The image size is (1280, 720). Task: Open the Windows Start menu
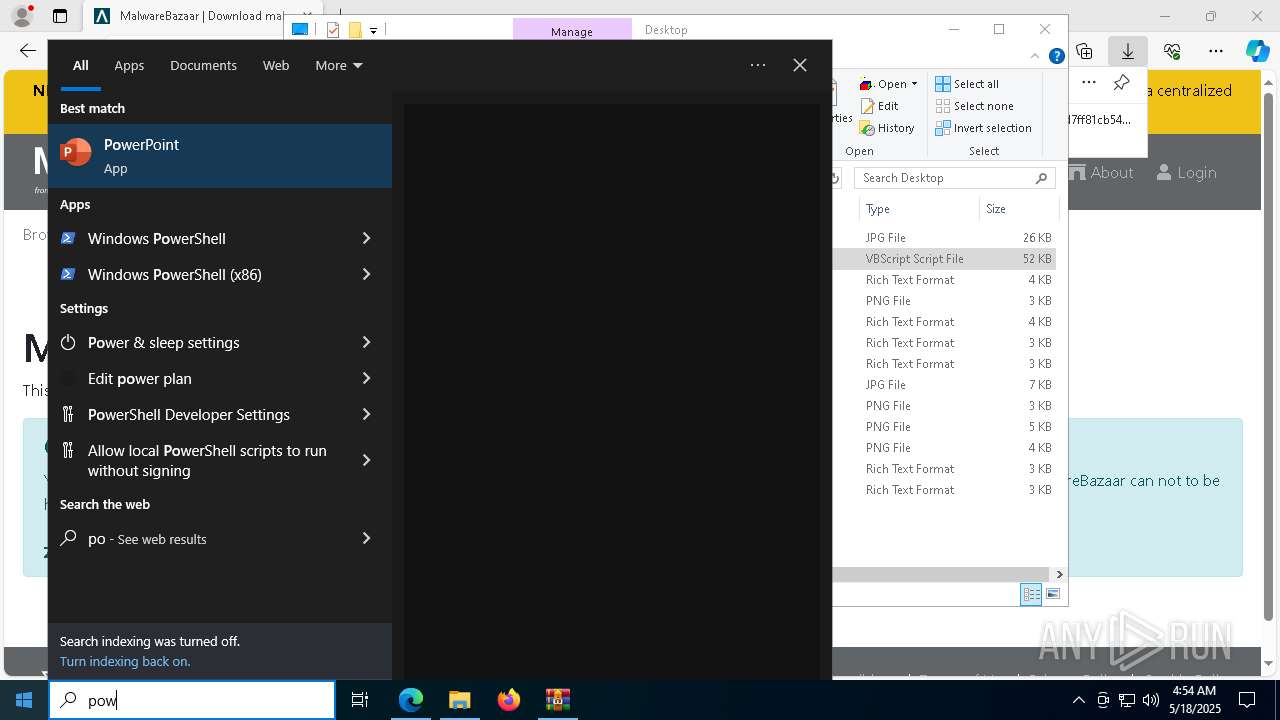(x=24, y=700)
